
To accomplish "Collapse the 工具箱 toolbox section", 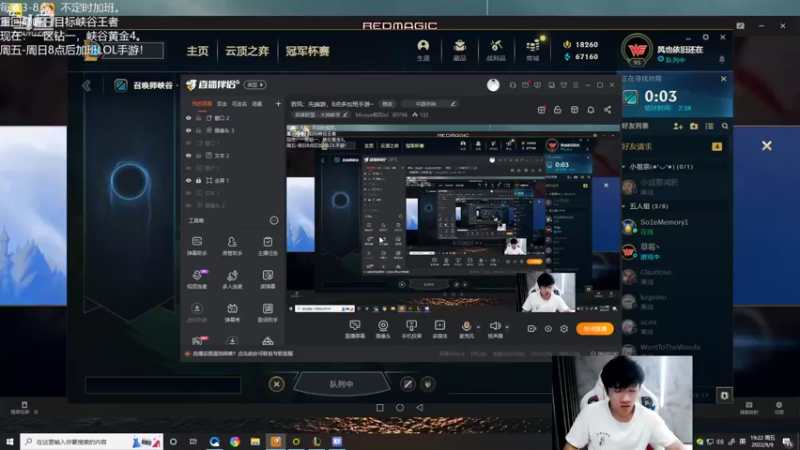I will point(274,220).
